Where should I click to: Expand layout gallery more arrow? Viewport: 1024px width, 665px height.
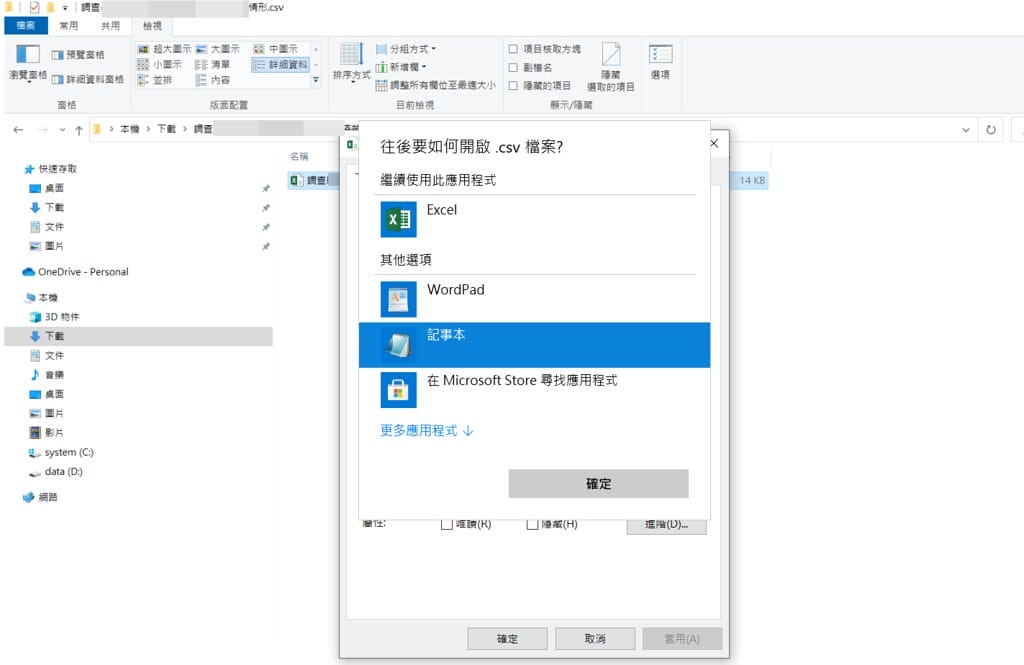(316, 80)
